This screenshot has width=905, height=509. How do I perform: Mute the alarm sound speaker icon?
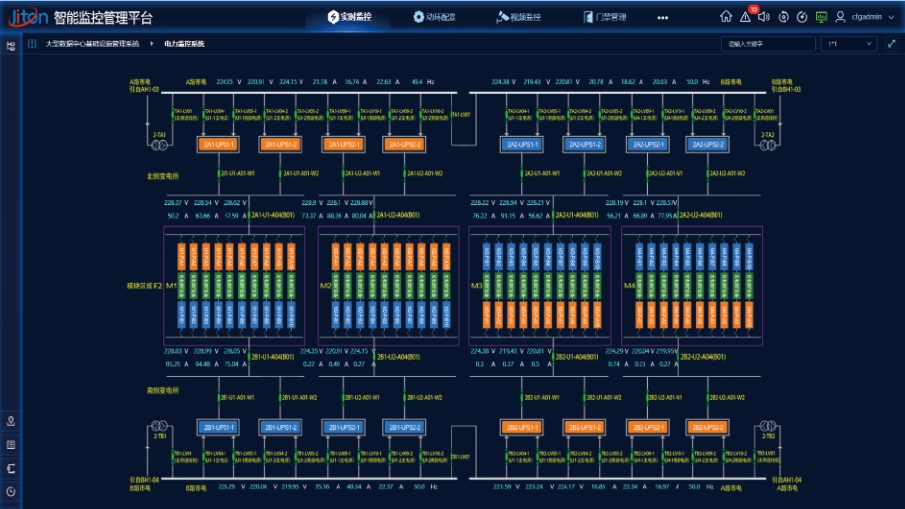click(763, 17)
